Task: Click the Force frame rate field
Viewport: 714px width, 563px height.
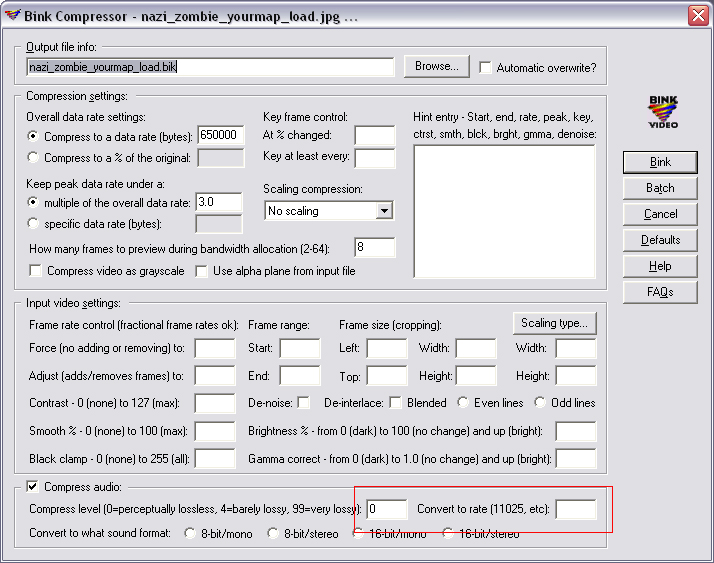Action: pos(215,348)
